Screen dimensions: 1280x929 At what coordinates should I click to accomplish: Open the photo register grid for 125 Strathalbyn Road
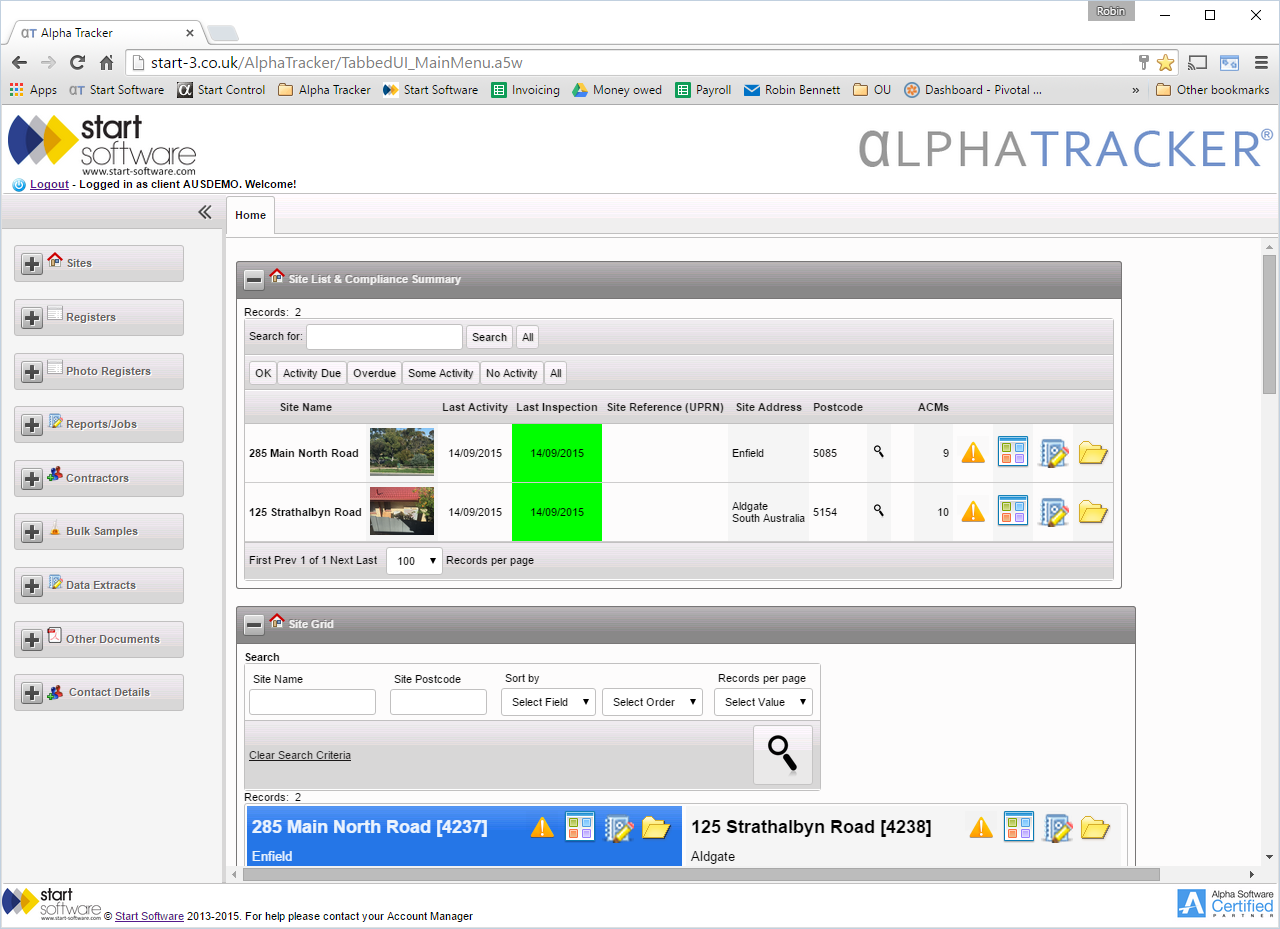[1012, 511]
